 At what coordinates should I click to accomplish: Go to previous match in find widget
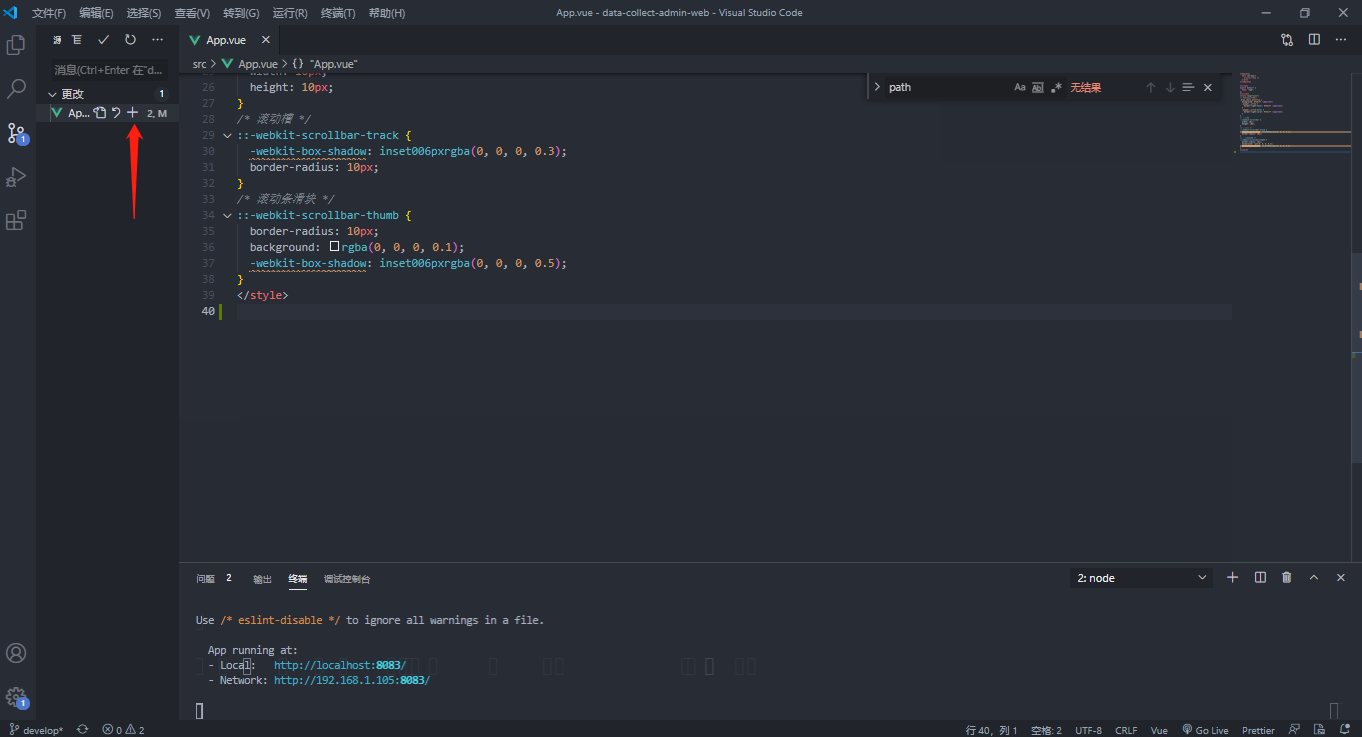1151,88
